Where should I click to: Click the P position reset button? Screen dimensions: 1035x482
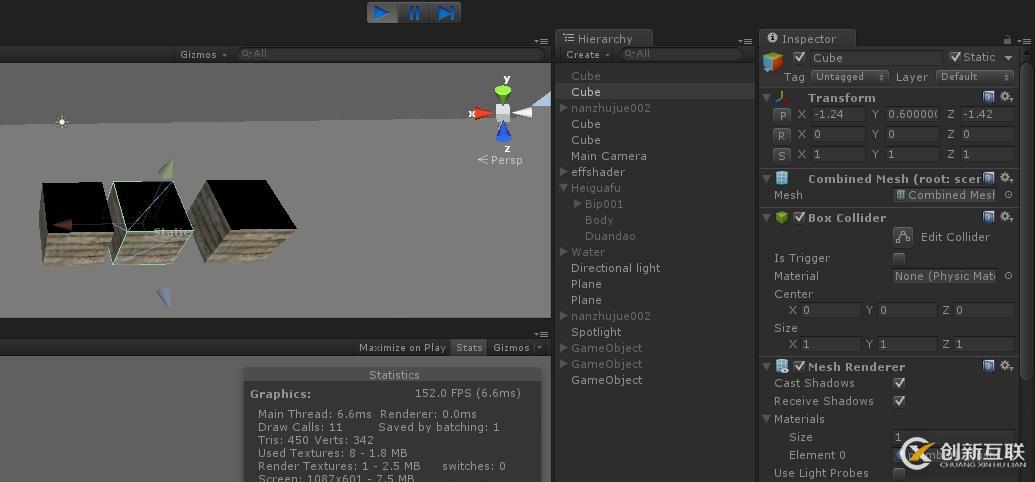(x=782, y=115)
